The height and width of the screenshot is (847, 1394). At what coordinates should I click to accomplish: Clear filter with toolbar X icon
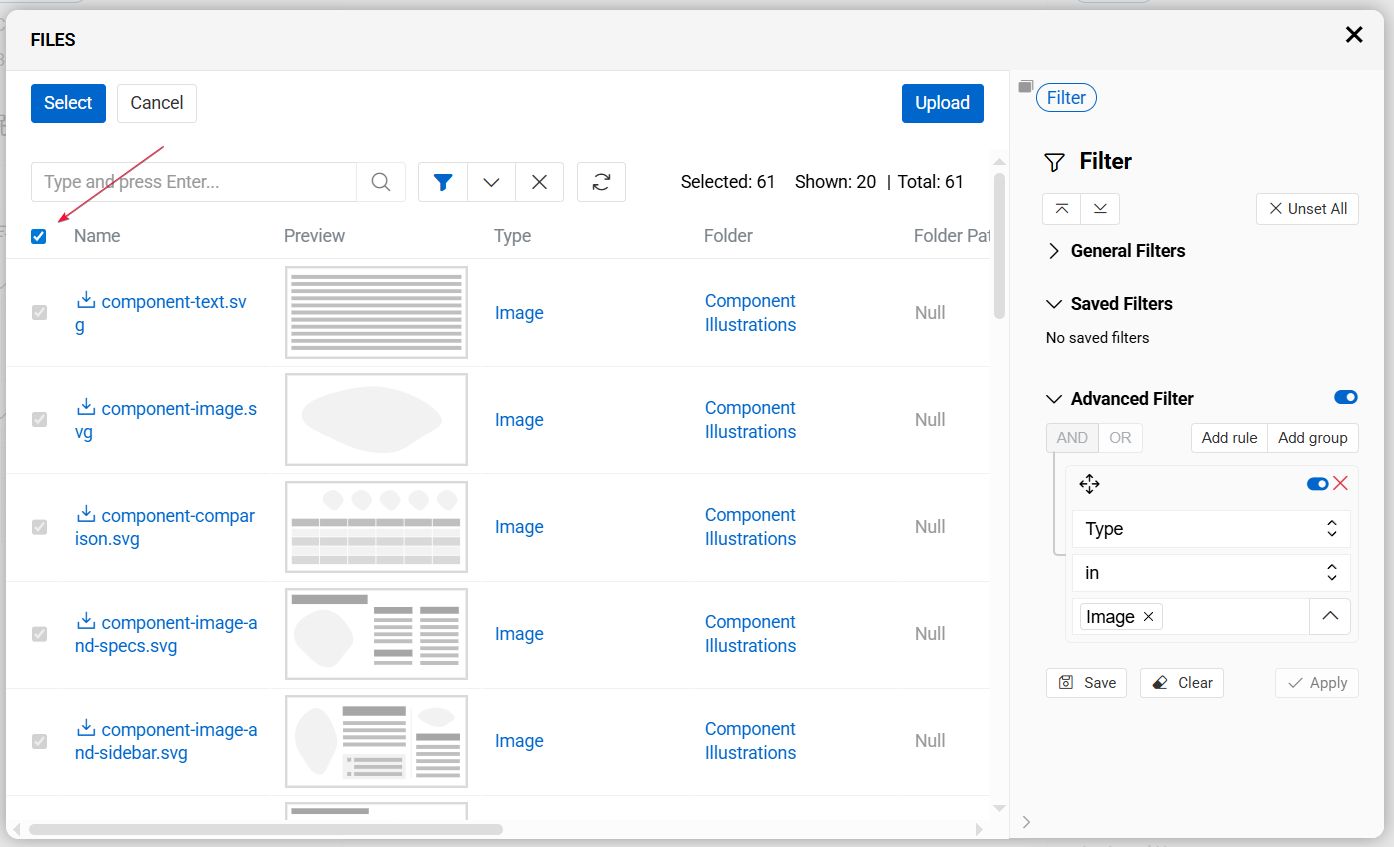[539, 182]
